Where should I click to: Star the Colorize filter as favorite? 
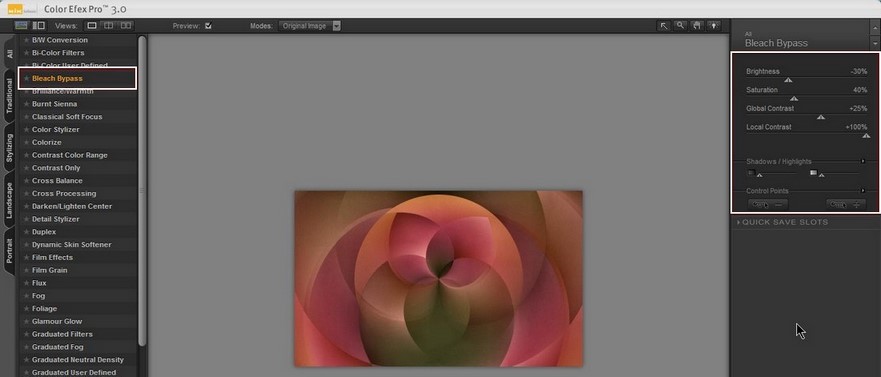pyautogui.click(x=26, y=143)
